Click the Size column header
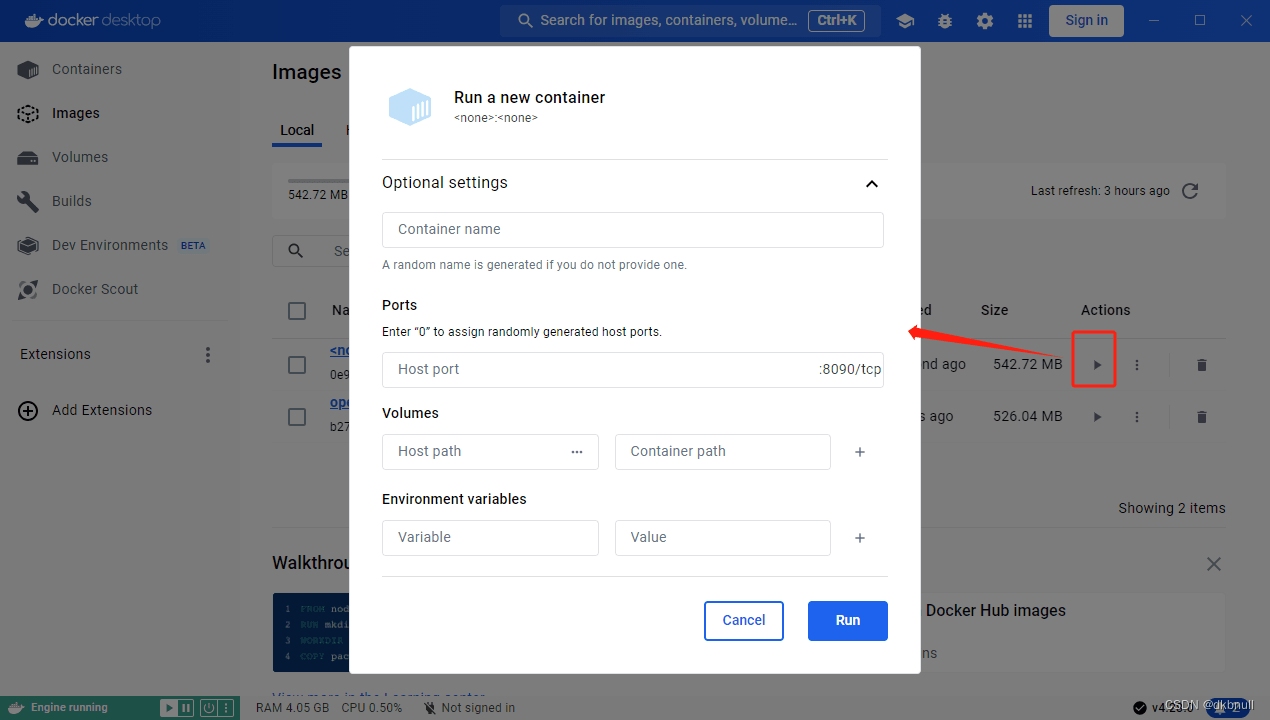The width and height of the screenshot is (1270, 720). click(994, 311)
